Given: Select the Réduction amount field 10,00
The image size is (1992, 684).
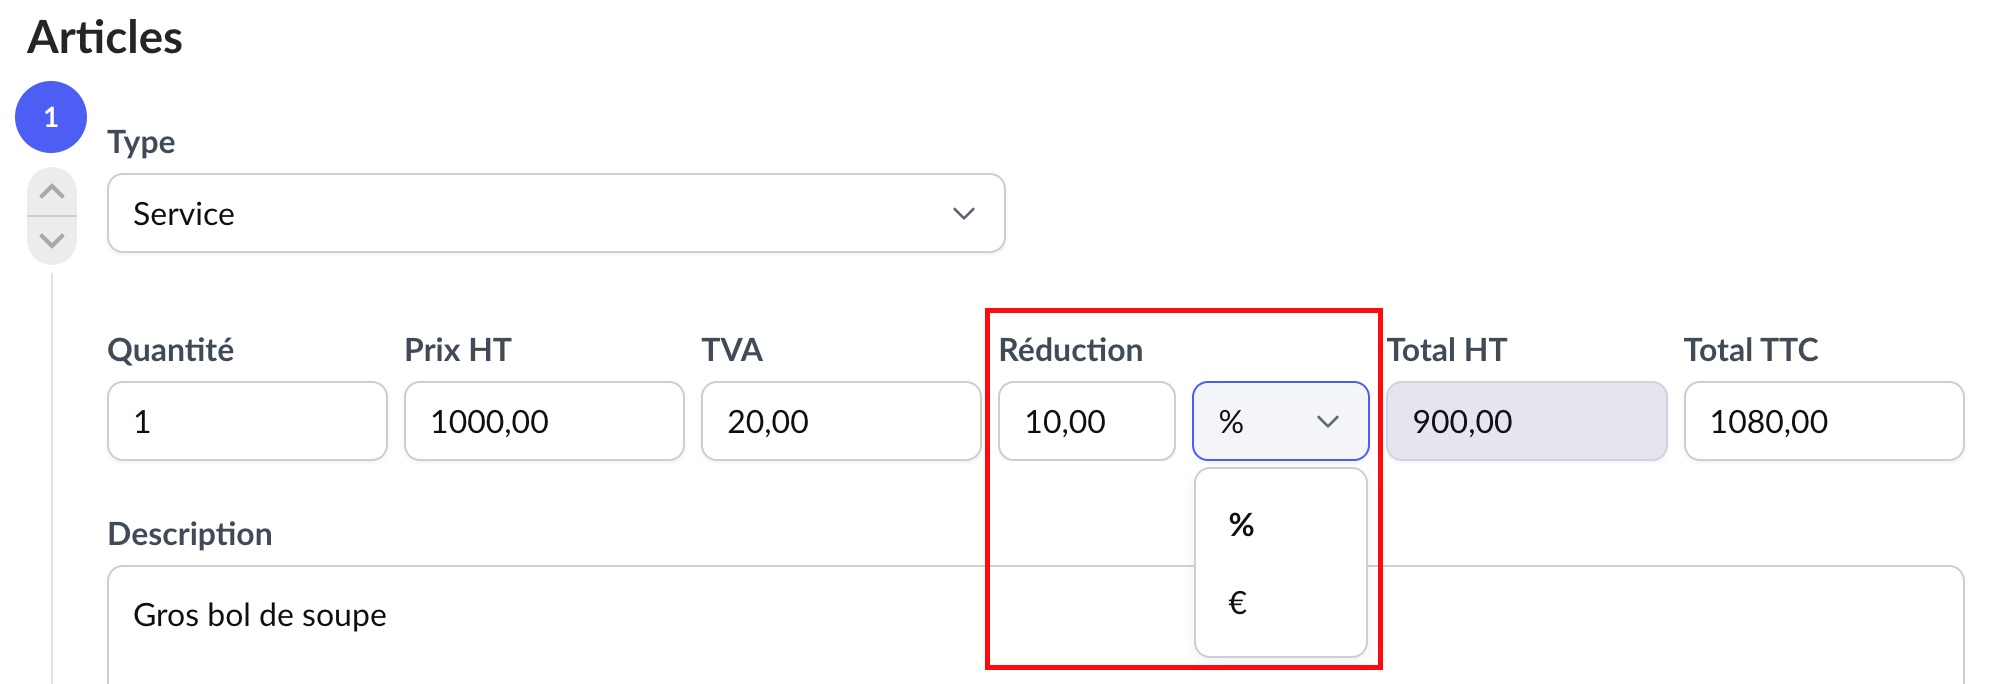Looking at the screenshot, I should (1086, 421).
